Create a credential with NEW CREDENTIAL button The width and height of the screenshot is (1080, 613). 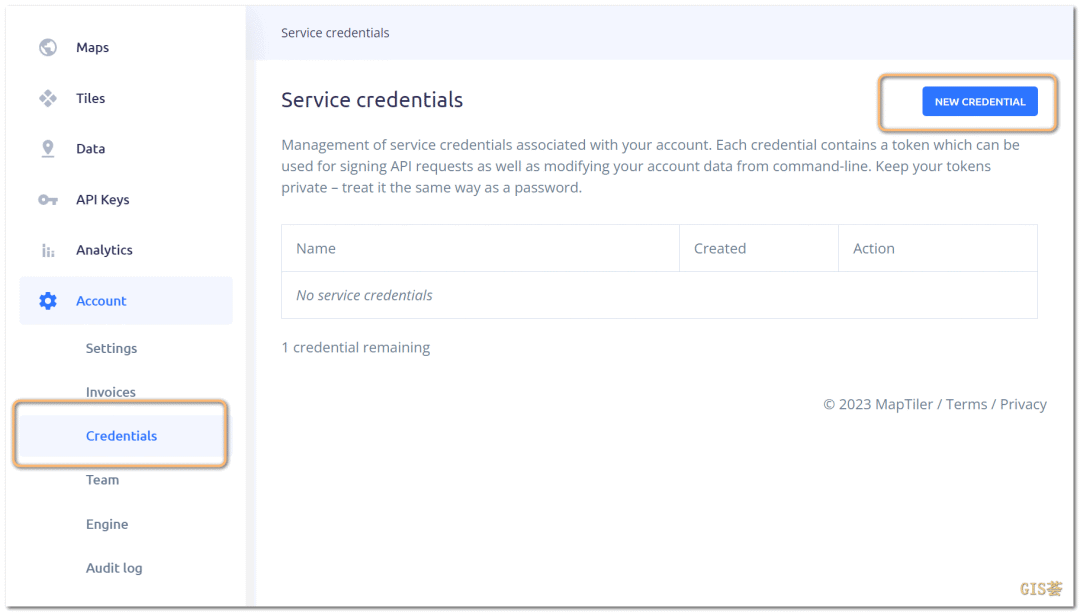point(979,101)
